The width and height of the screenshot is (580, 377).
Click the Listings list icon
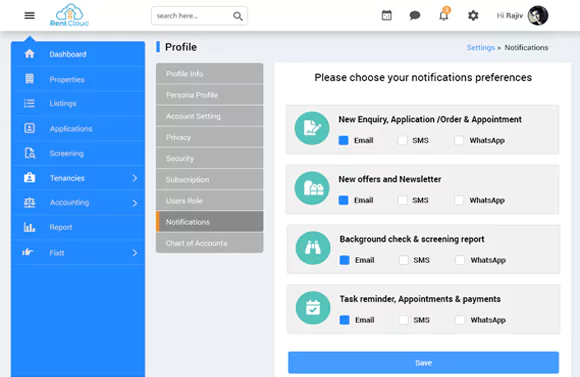click(x=30, y=103)
